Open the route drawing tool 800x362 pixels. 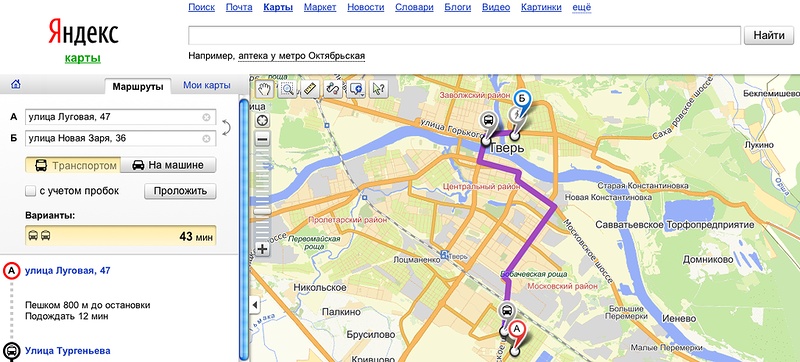tap(333, 89)
